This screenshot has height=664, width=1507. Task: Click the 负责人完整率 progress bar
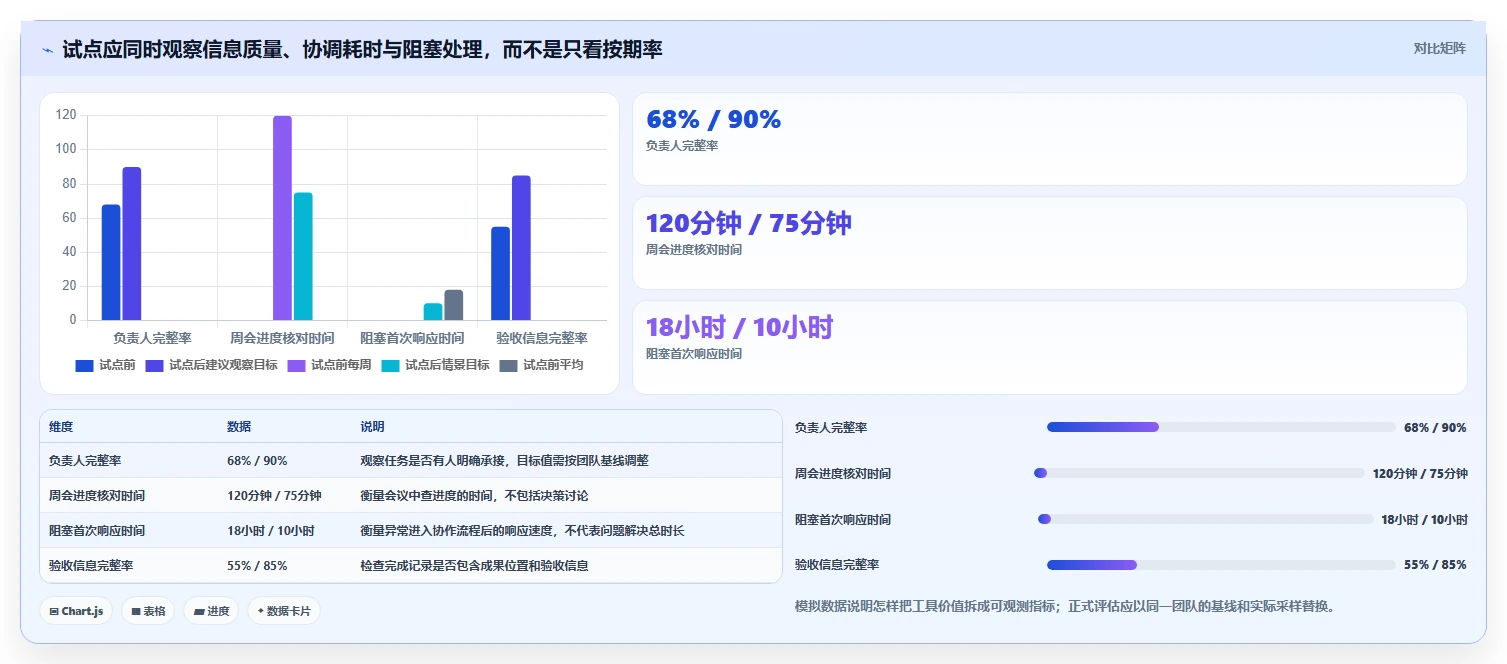[x=1221, y=427]
